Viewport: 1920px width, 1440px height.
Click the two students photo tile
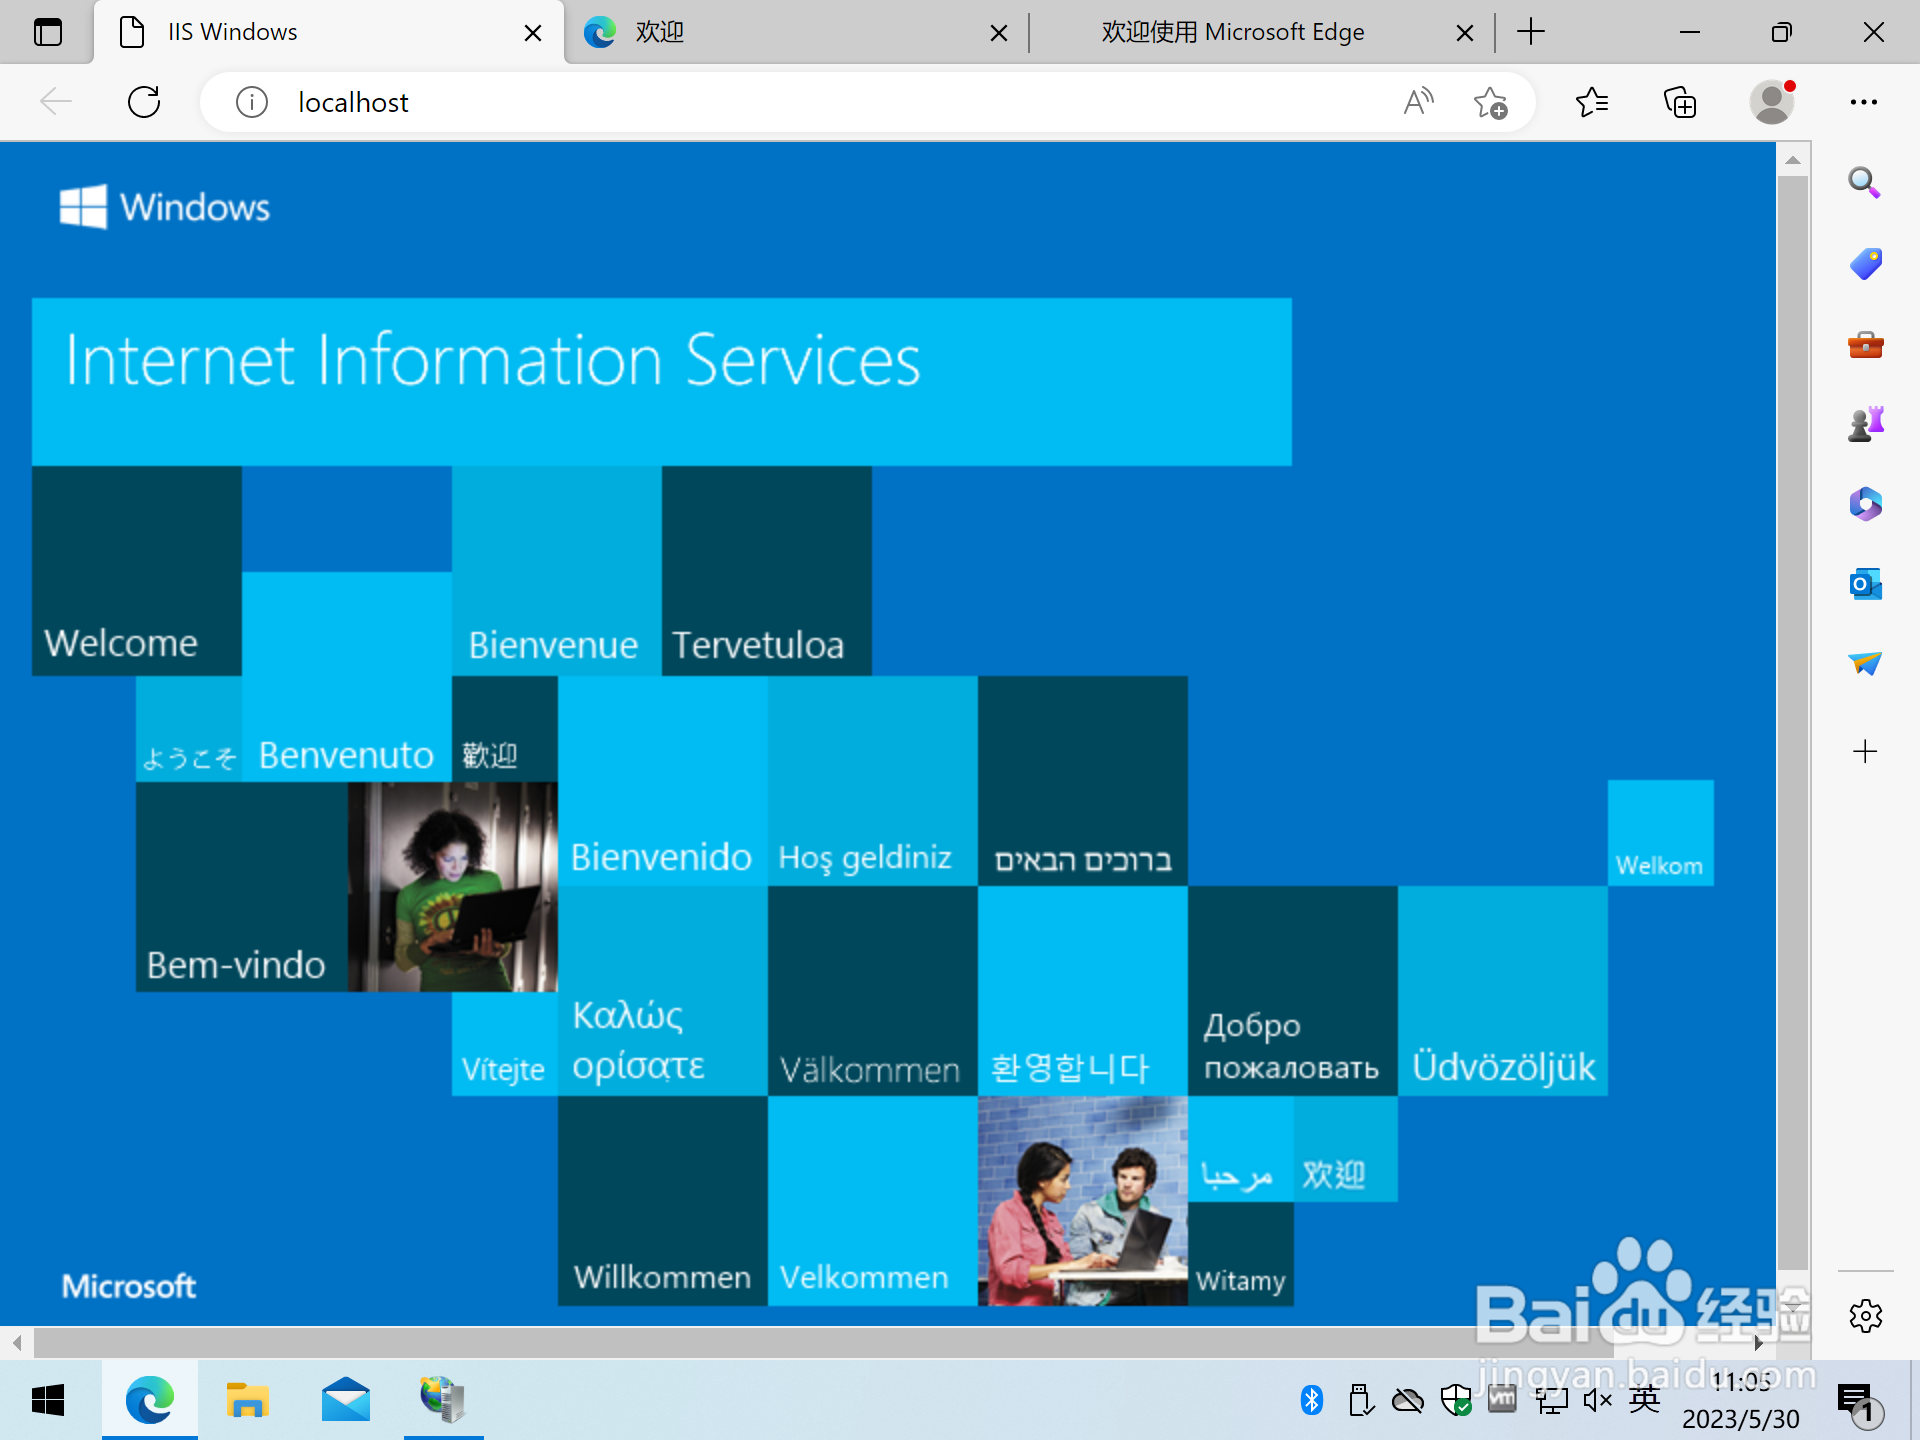(x=1083, y=1201)
